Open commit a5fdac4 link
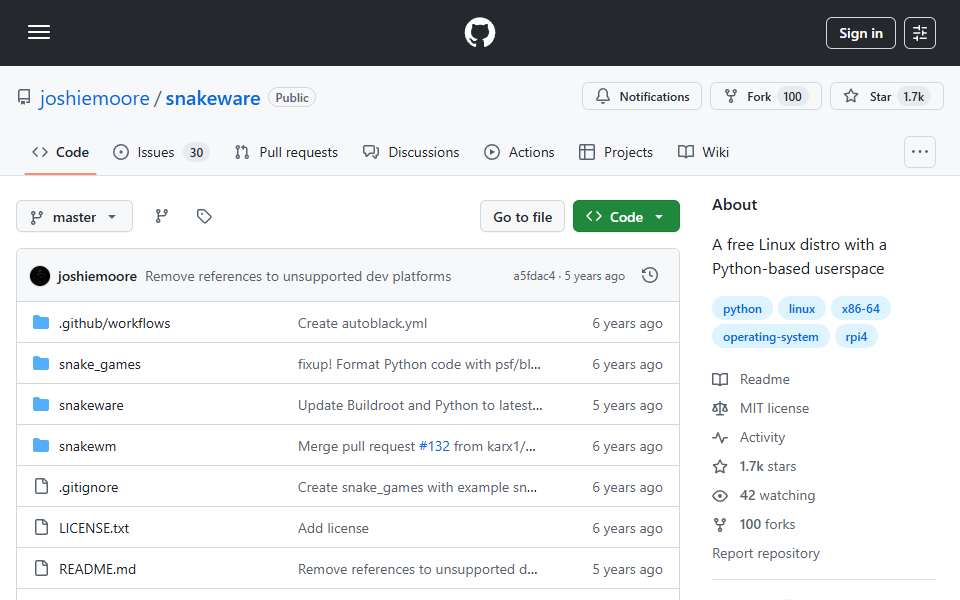 coord(534,276)
